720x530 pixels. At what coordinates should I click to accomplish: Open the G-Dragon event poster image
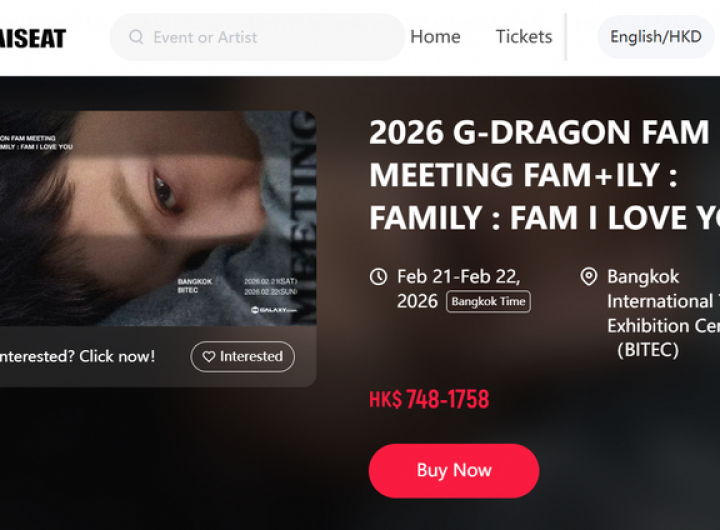[150, 218]
